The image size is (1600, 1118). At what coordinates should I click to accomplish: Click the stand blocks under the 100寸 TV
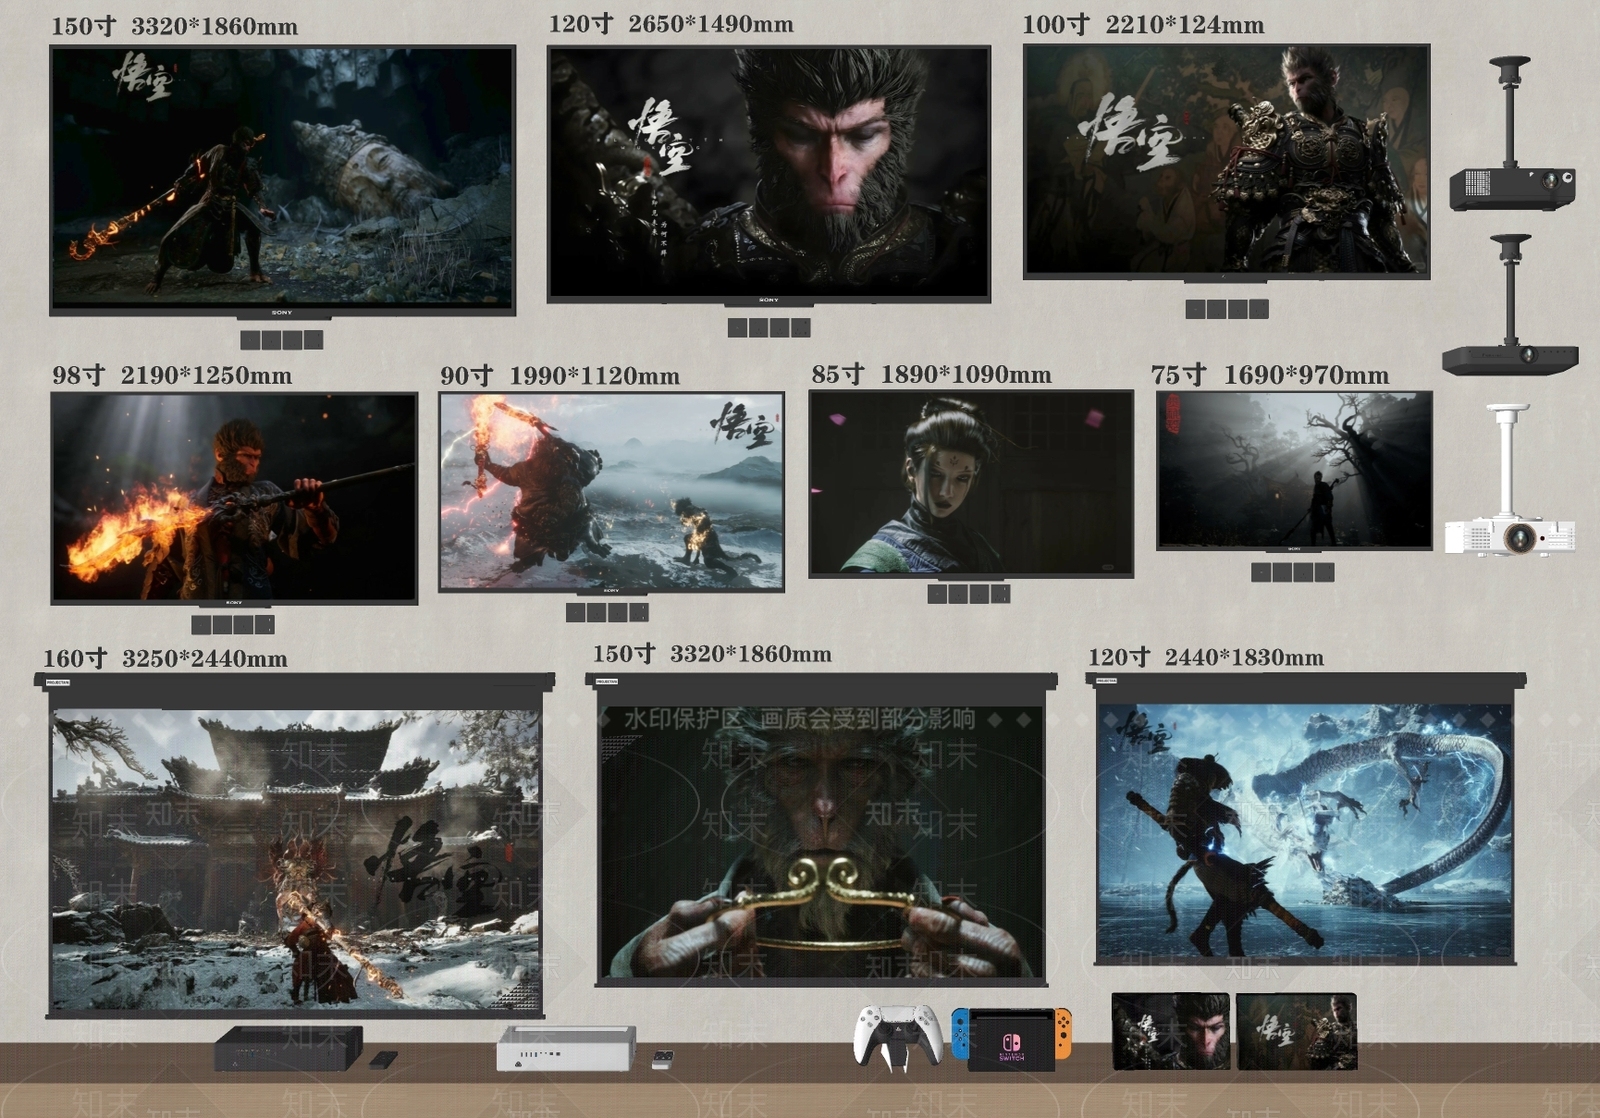[1227, 309]
